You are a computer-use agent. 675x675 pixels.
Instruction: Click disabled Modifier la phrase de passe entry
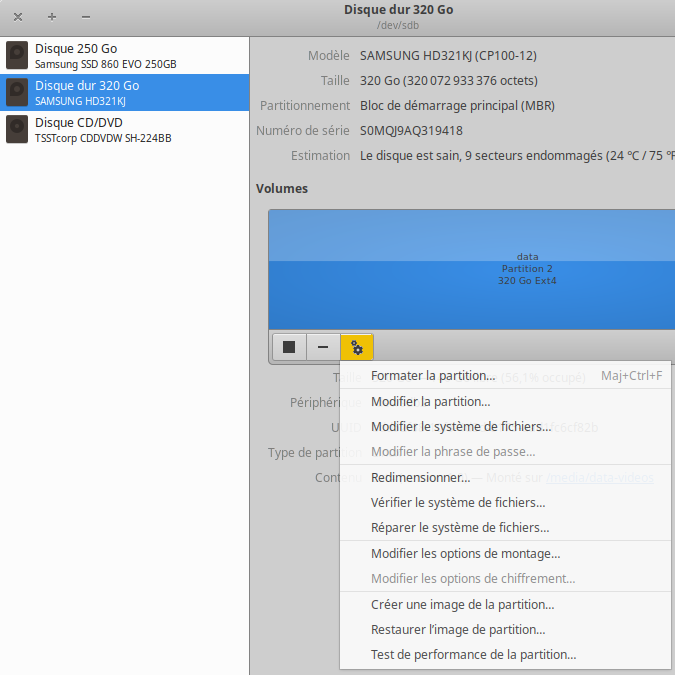505,452
